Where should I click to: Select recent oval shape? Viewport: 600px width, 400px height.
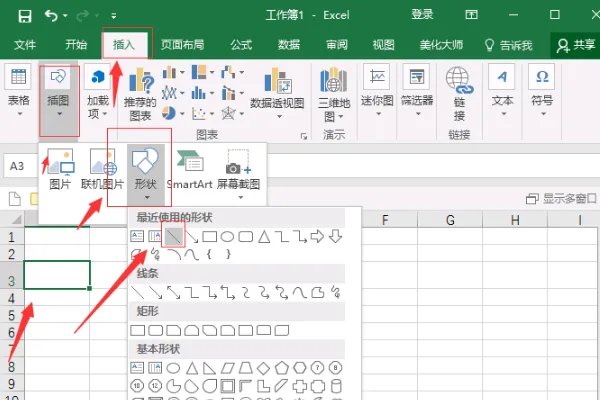[227, 237]
